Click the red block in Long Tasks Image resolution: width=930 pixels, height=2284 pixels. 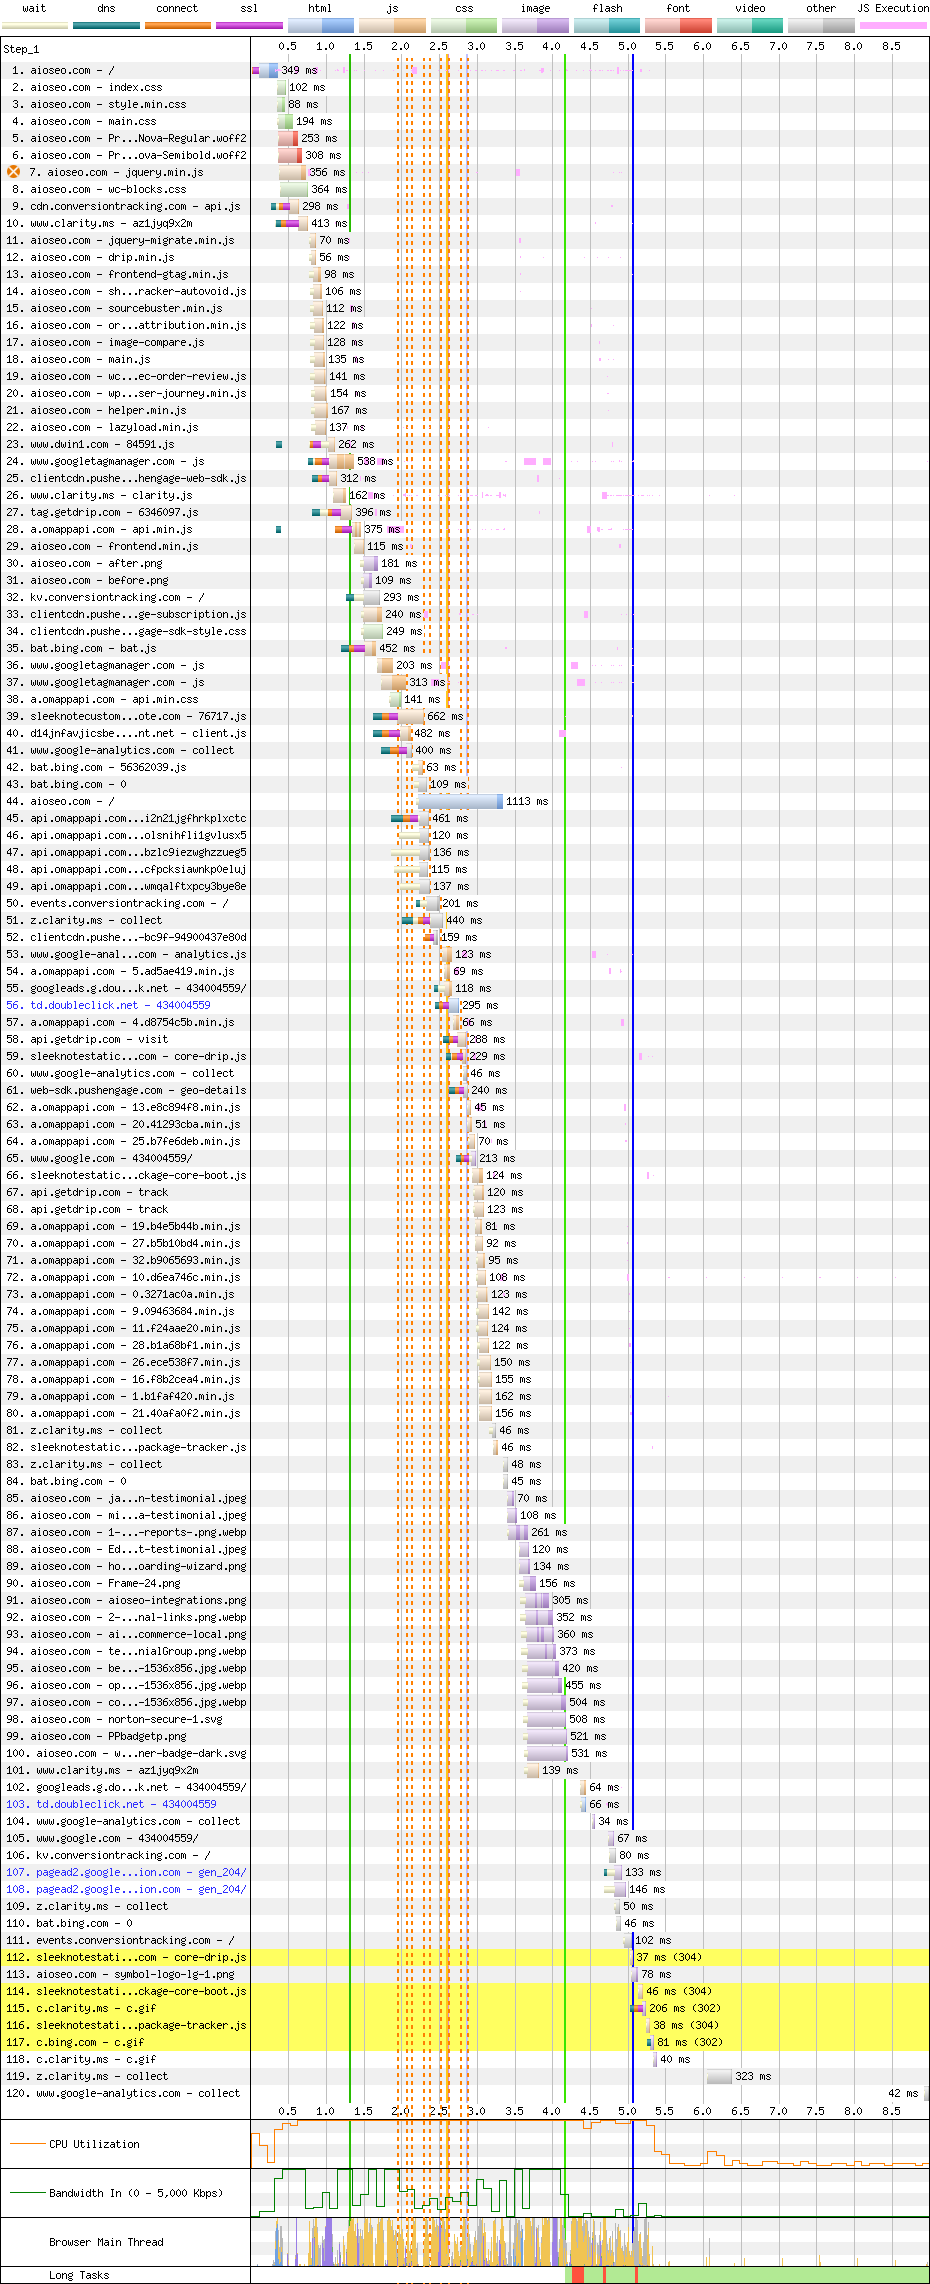pyautogui.click(x=577, y=2275)
